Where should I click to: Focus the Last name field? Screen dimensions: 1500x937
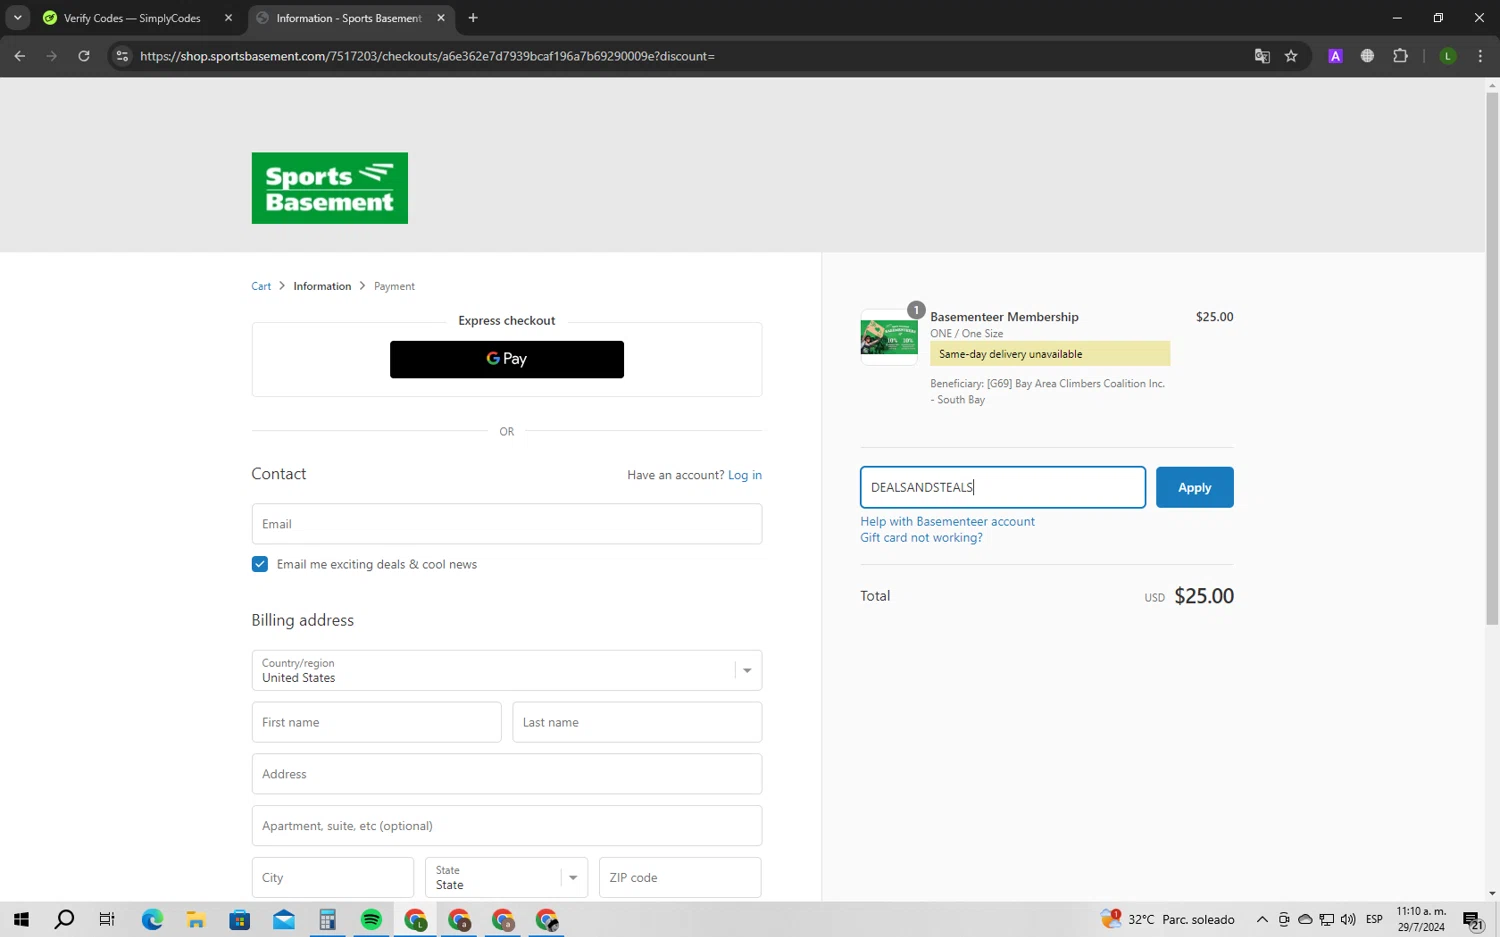(x=637, y=722)
